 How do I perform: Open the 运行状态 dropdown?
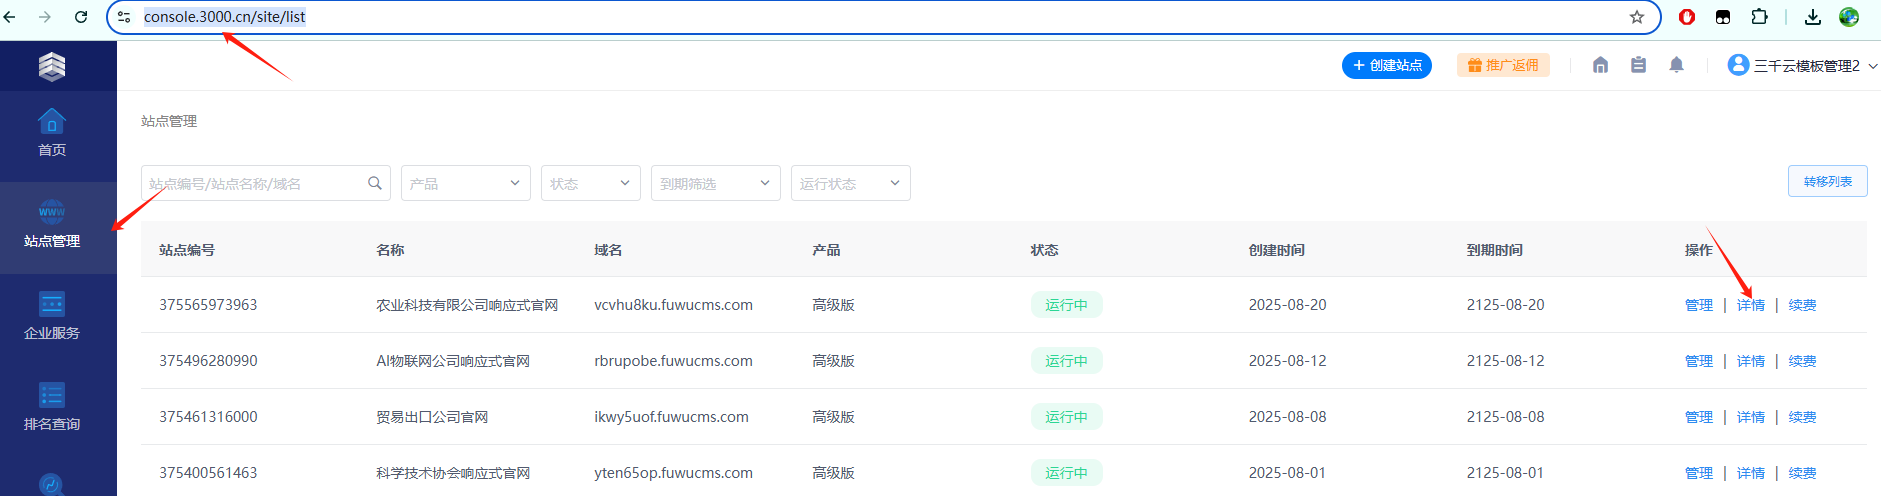(851, 183)
